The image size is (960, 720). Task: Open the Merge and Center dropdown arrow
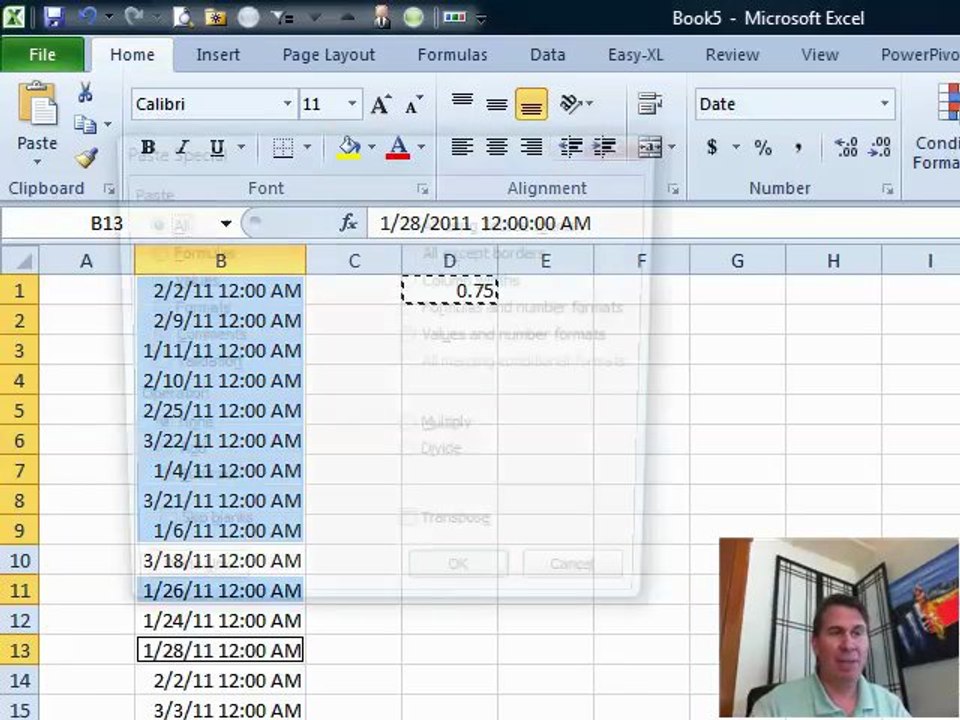672,147
